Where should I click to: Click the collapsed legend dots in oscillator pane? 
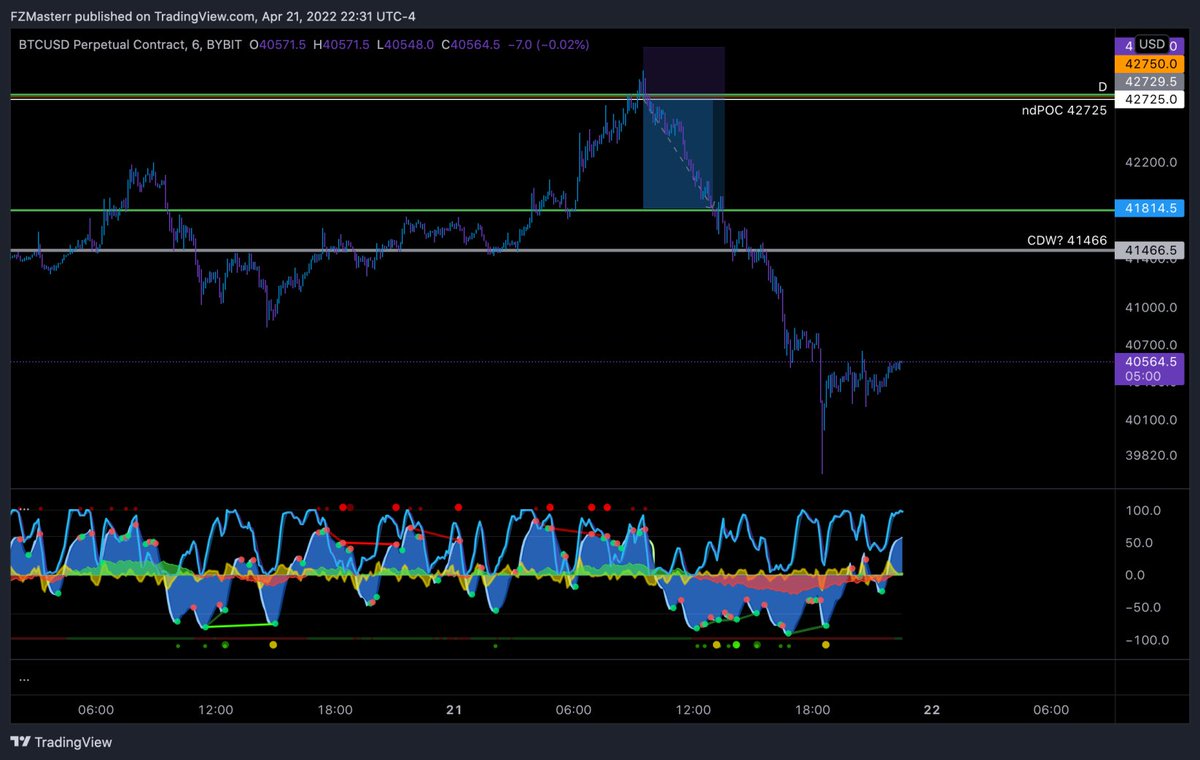[24, 509]
